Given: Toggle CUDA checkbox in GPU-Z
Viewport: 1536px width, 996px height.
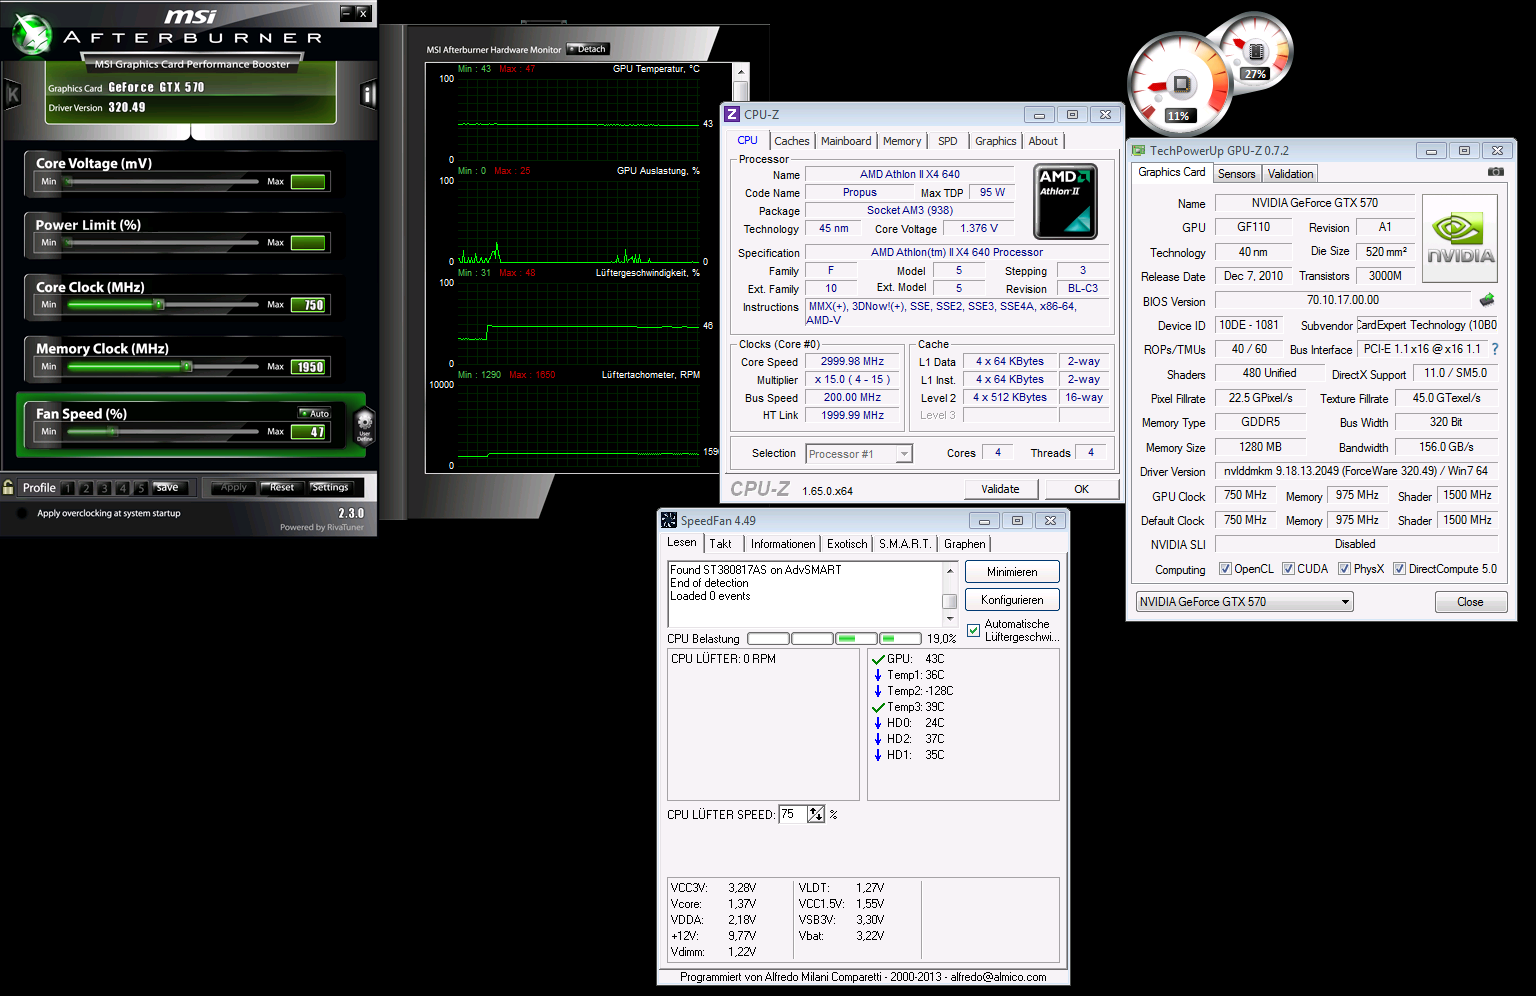Looking at the screenshot, I should [x=1288, y=569].
